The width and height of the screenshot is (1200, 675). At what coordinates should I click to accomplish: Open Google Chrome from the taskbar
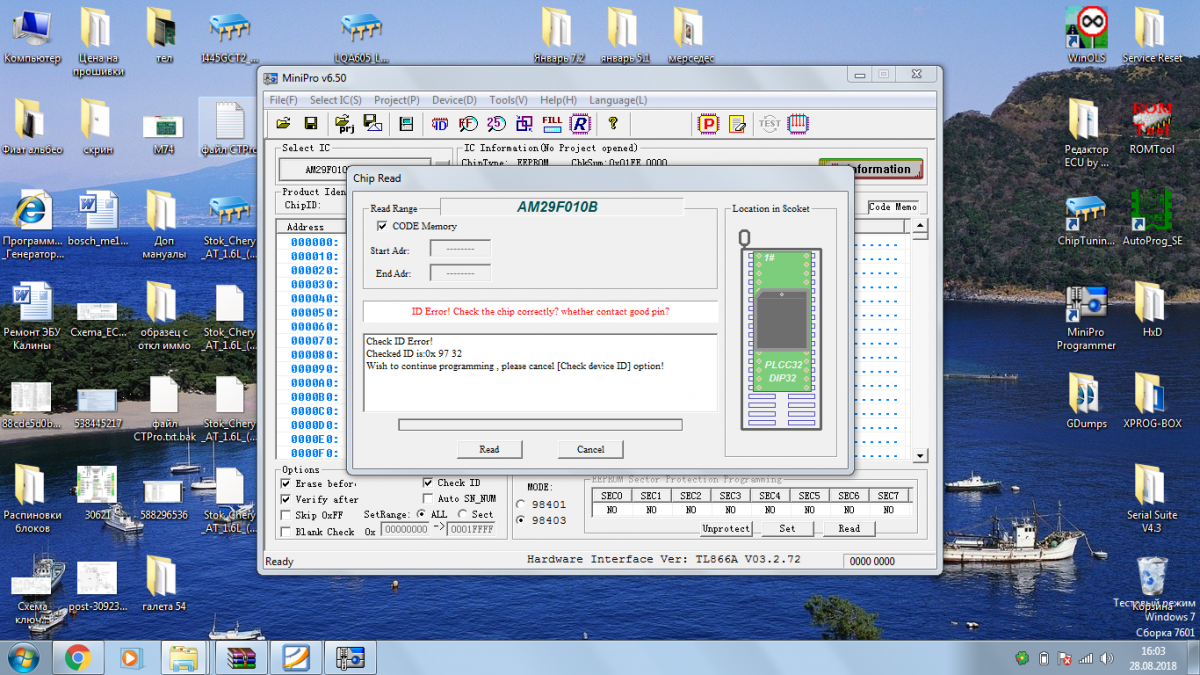pyautogui.click(x=78, y=658)
